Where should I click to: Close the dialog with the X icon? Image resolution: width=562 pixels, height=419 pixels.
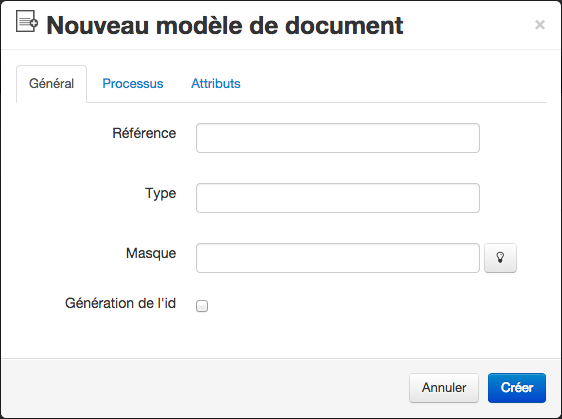pos(540,25)
